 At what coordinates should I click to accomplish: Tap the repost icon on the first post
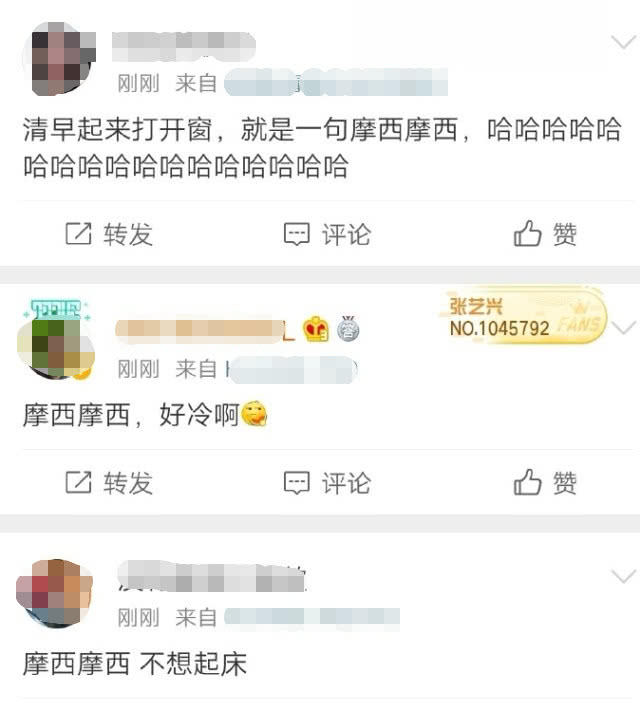[x=78, y=234]
